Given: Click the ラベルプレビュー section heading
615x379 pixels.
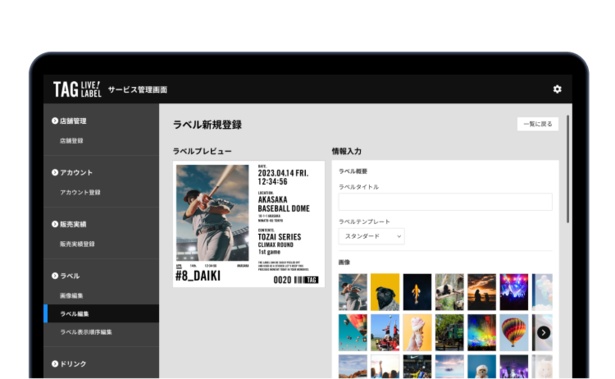Looking at the screenshot, I should click(x=202, y=151).
